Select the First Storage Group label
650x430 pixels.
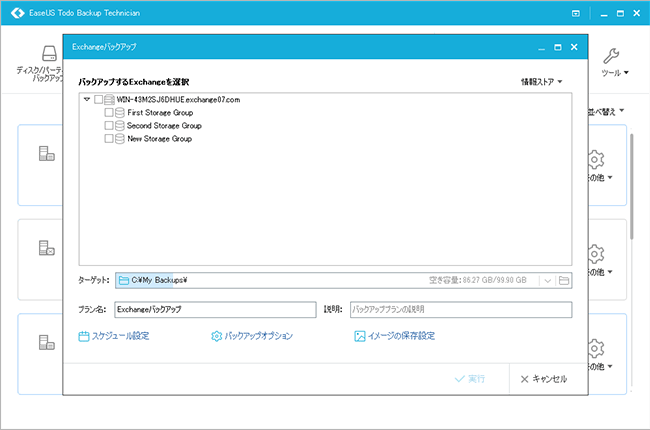160,112
